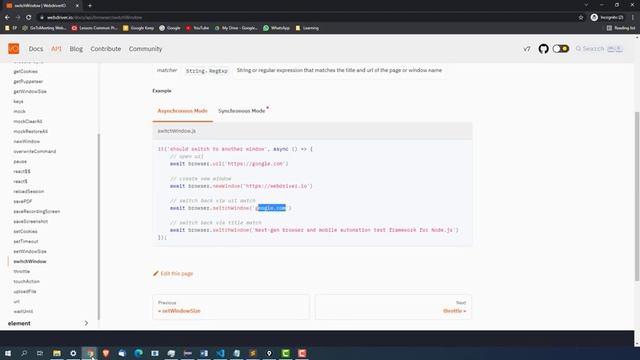Focus the docs Search field
The image size is (640, 360).
click(x=599, y=49)
